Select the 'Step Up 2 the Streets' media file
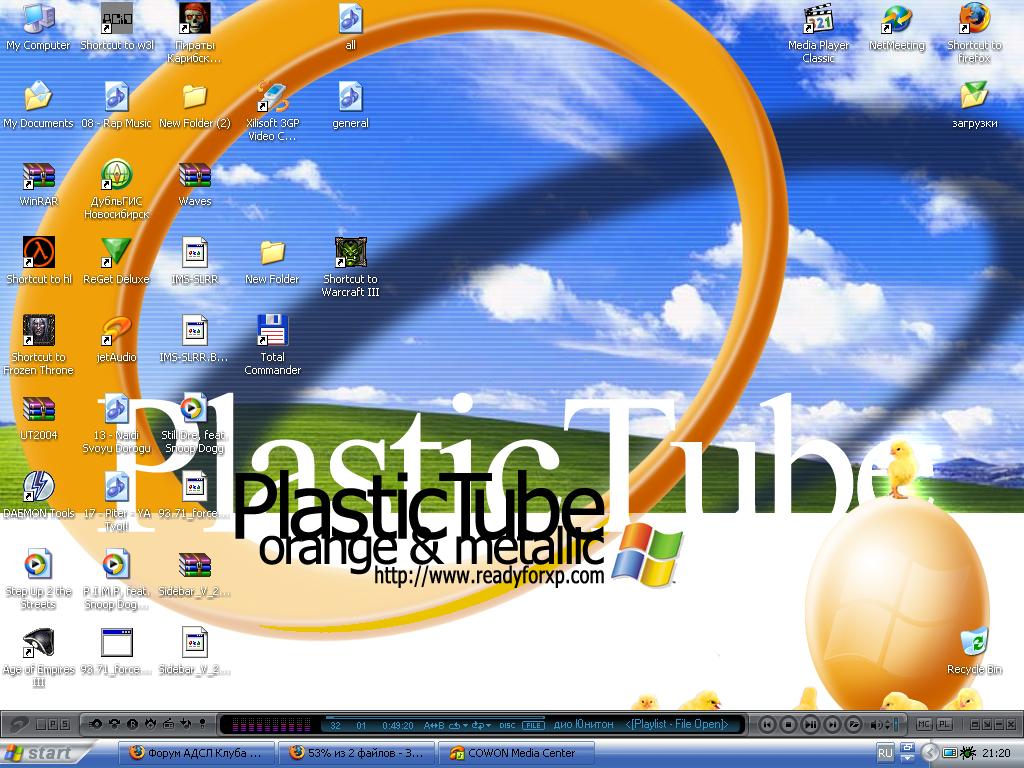Viewport: 1024px width, 768px height. click(39, 580)
